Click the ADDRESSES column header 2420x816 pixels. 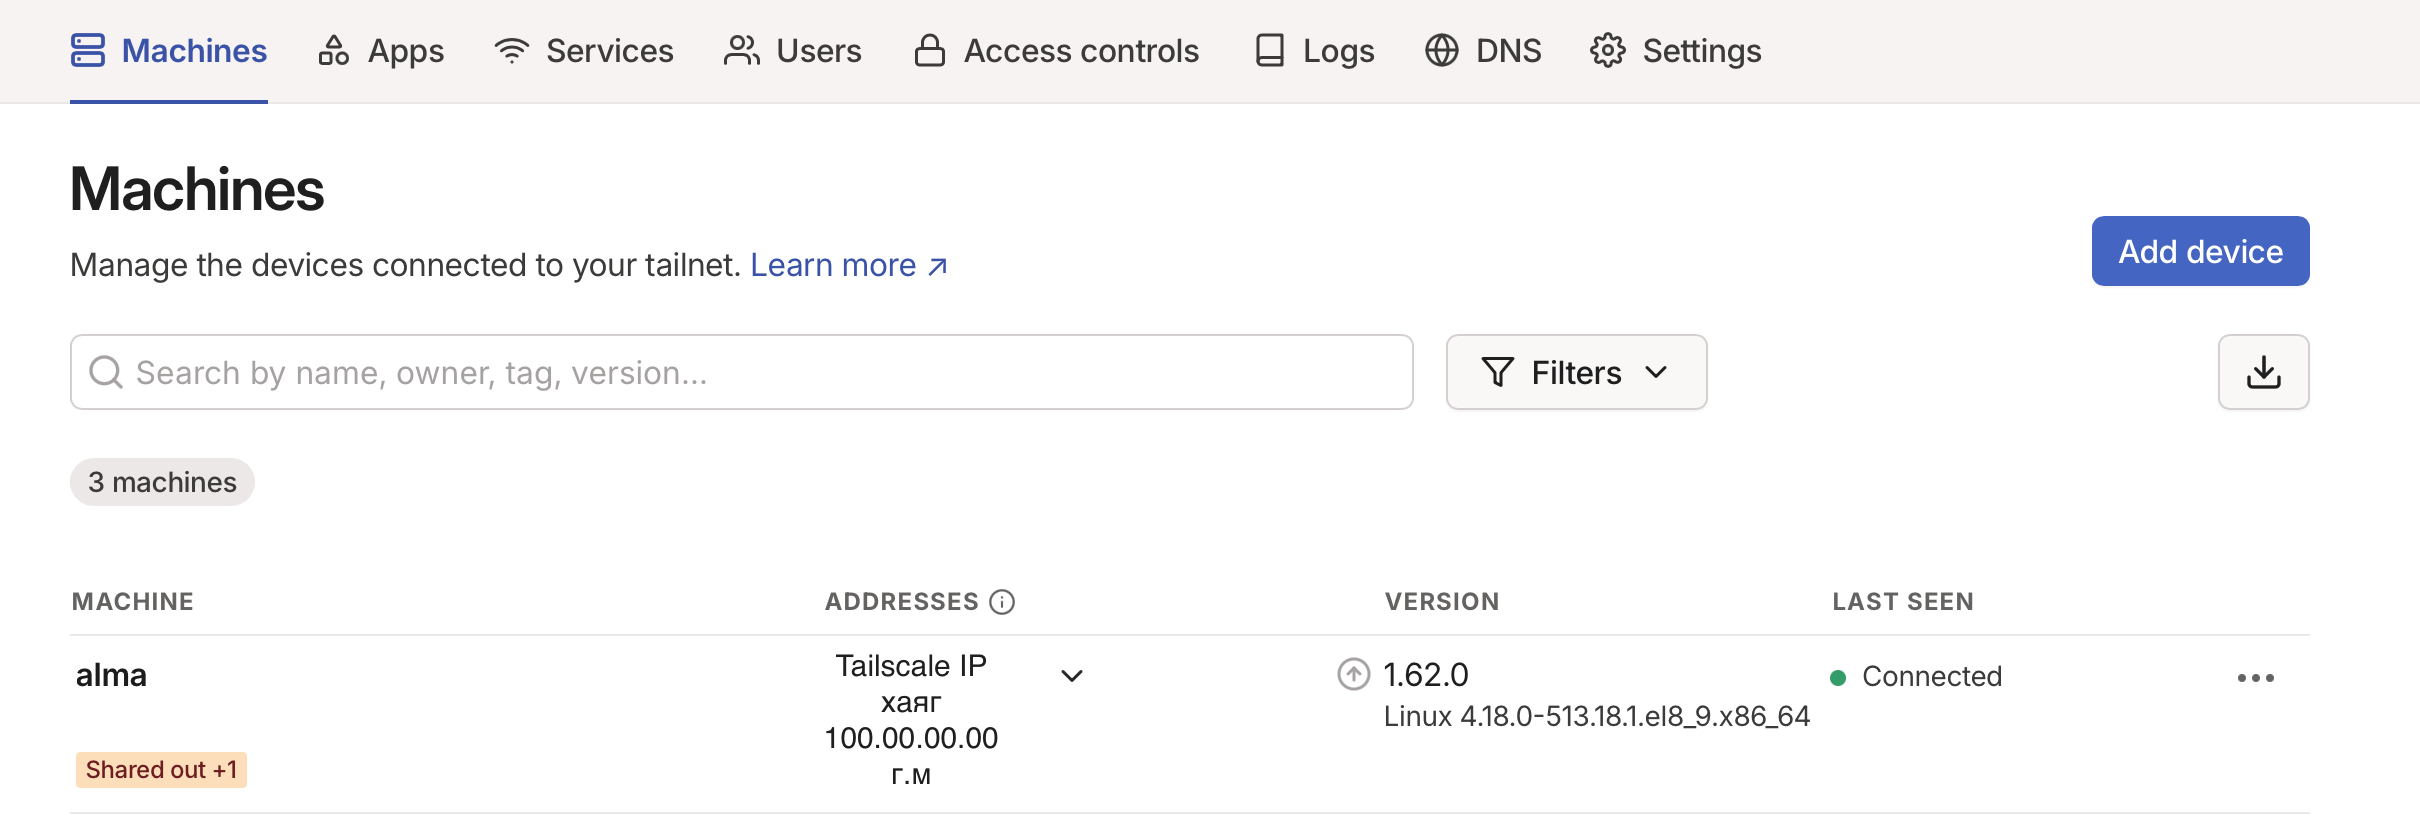902,602
